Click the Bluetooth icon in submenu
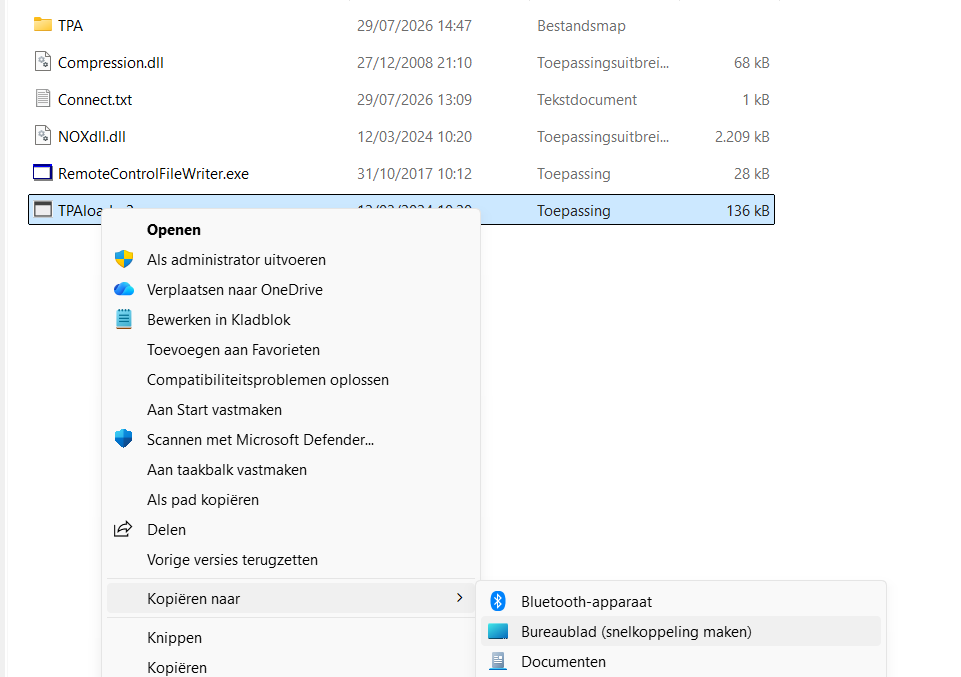961x677 pixels. tap(498, 602)
